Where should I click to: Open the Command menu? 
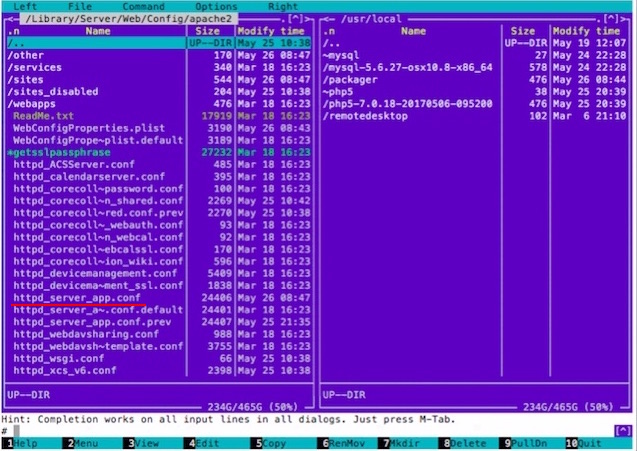pos(143,6)
